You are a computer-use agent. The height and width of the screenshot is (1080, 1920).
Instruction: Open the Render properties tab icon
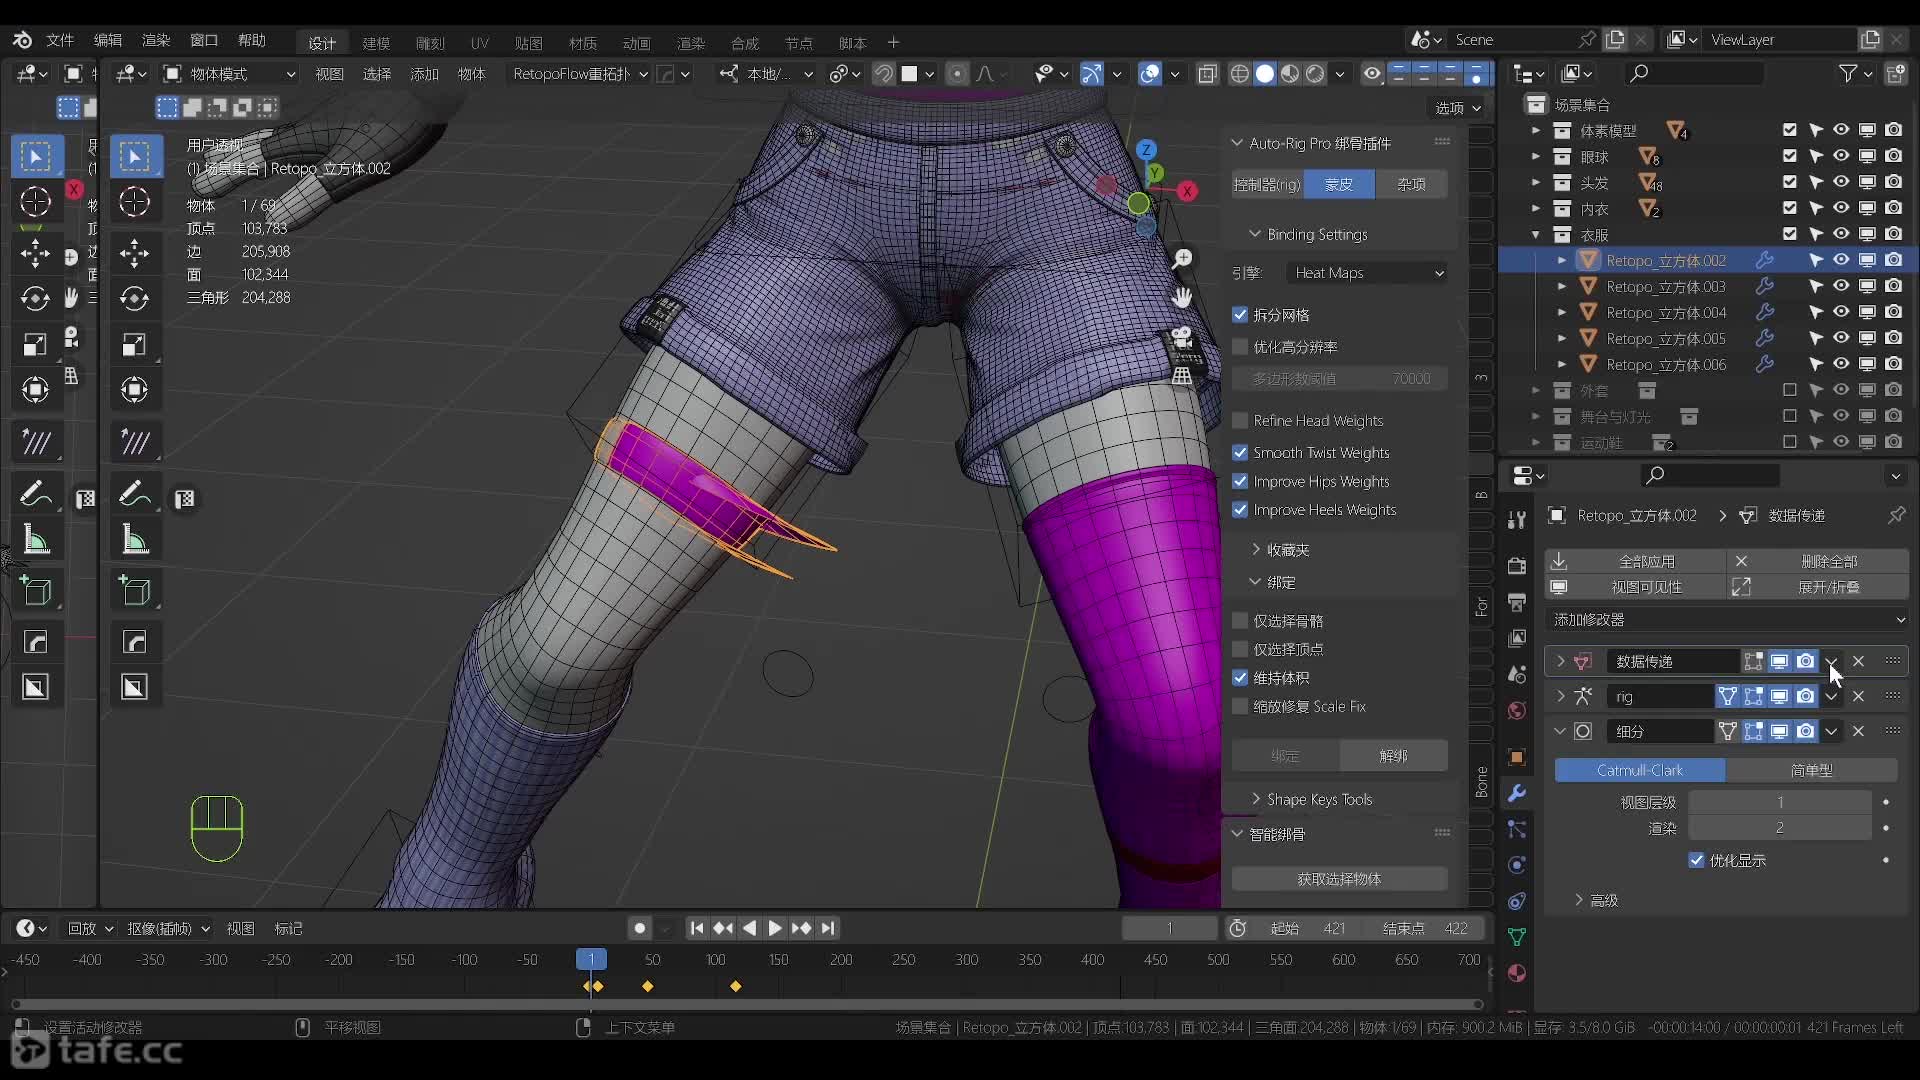pyautogui.click(x=1517, y=565)
